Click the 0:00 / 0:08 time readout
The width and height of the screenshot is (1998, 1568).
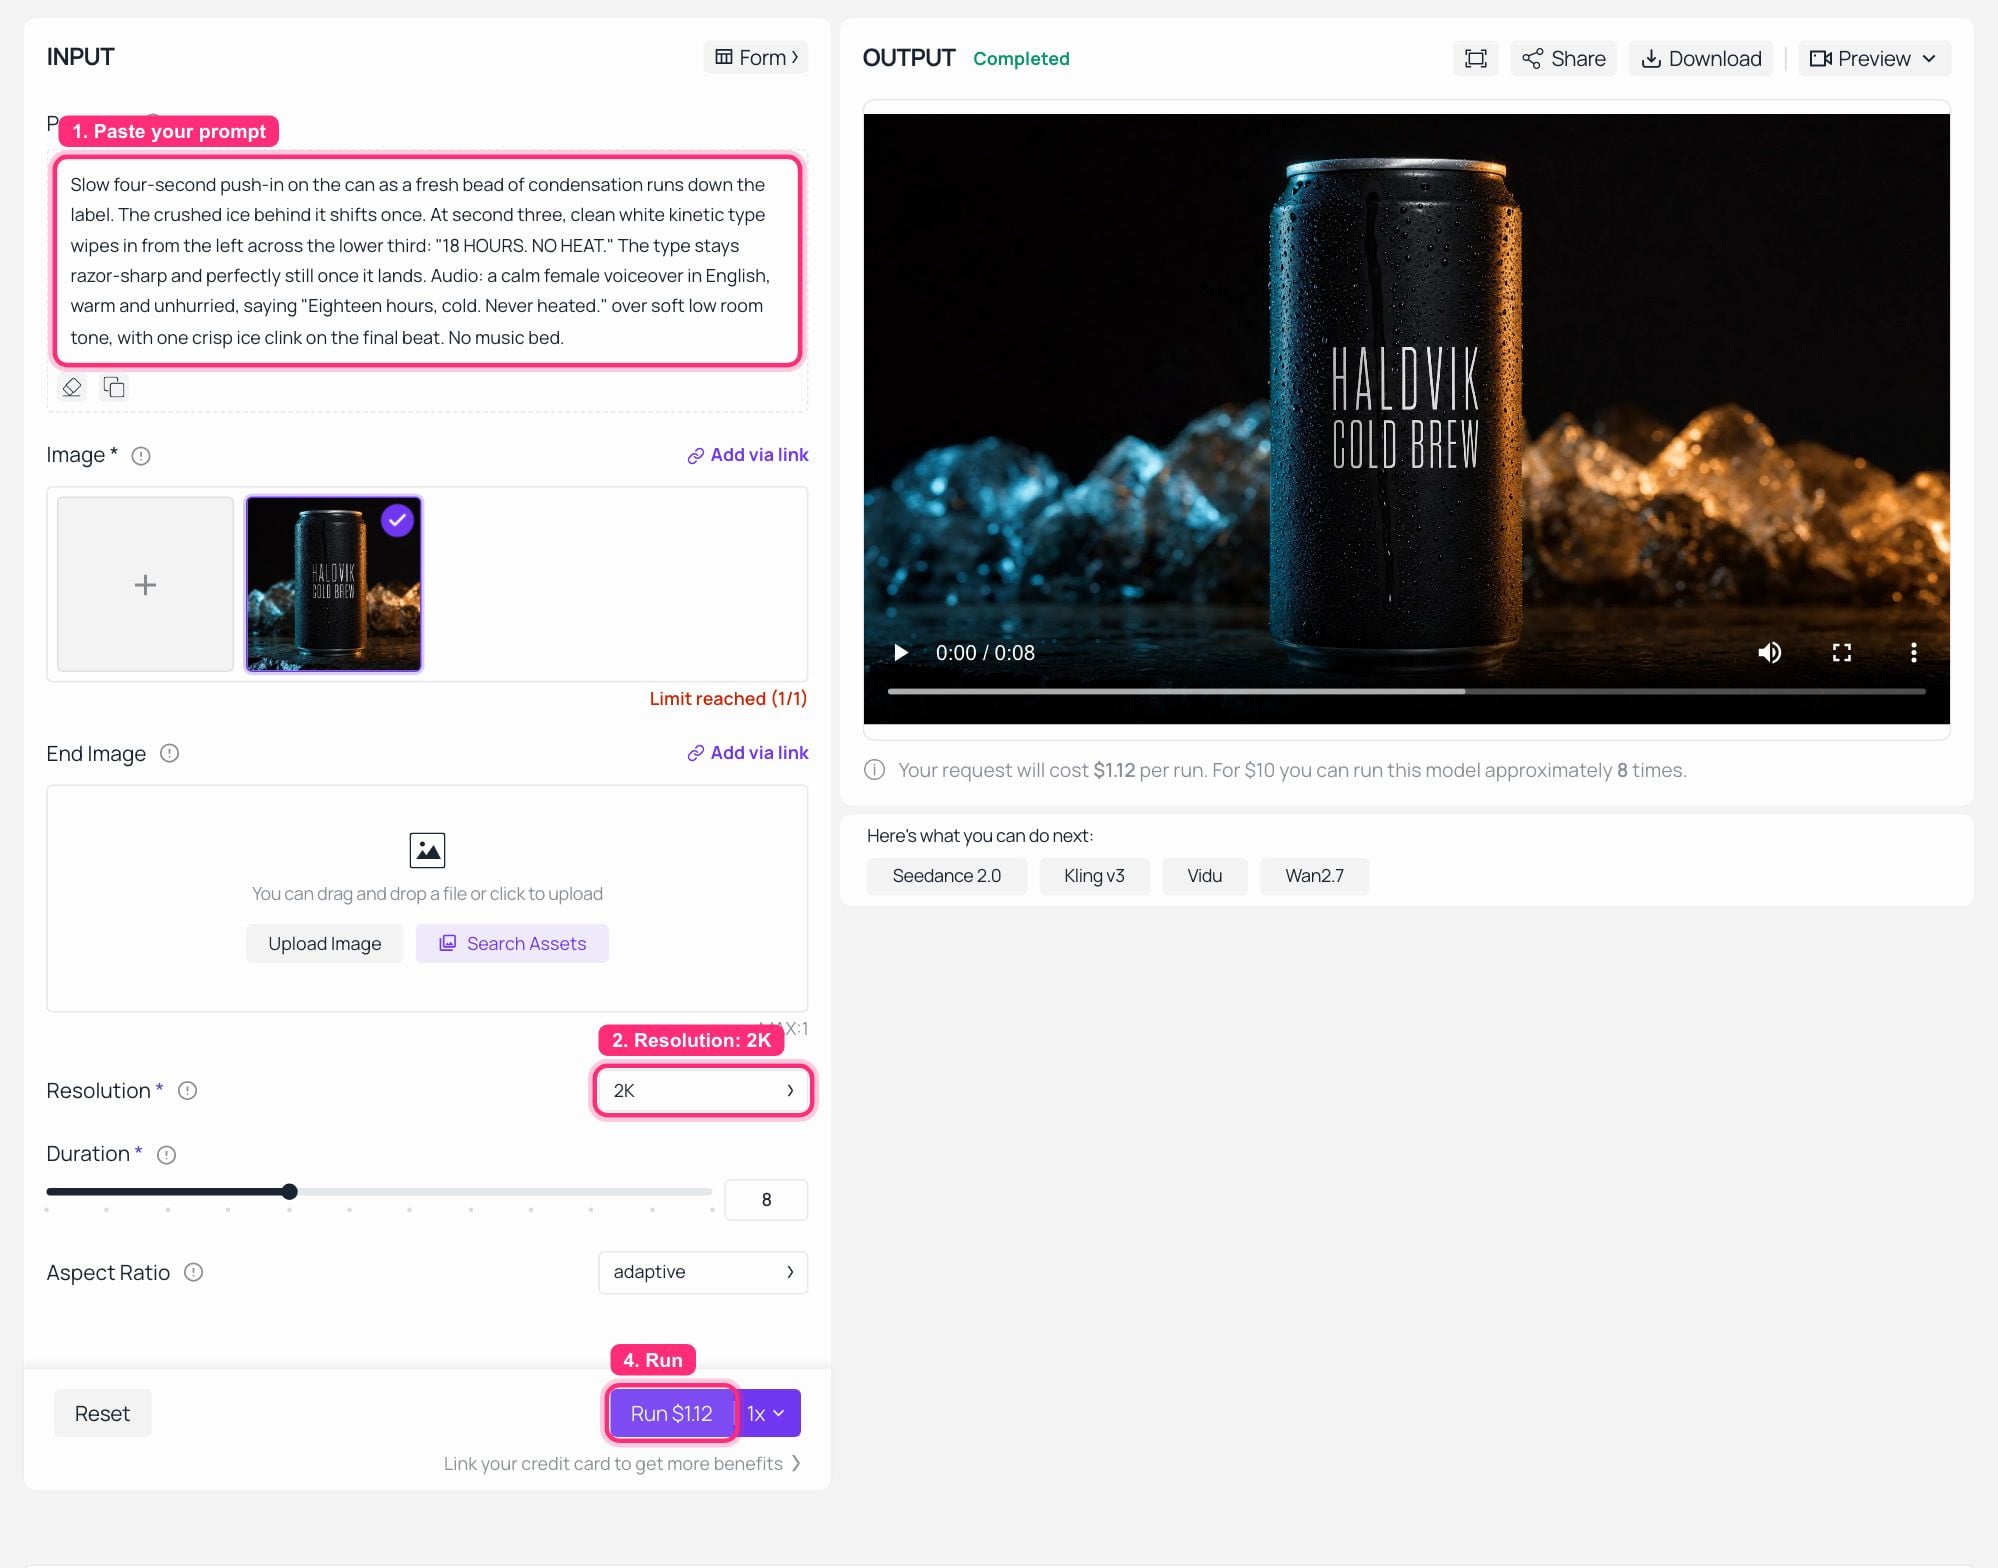[x=985, y=653]
